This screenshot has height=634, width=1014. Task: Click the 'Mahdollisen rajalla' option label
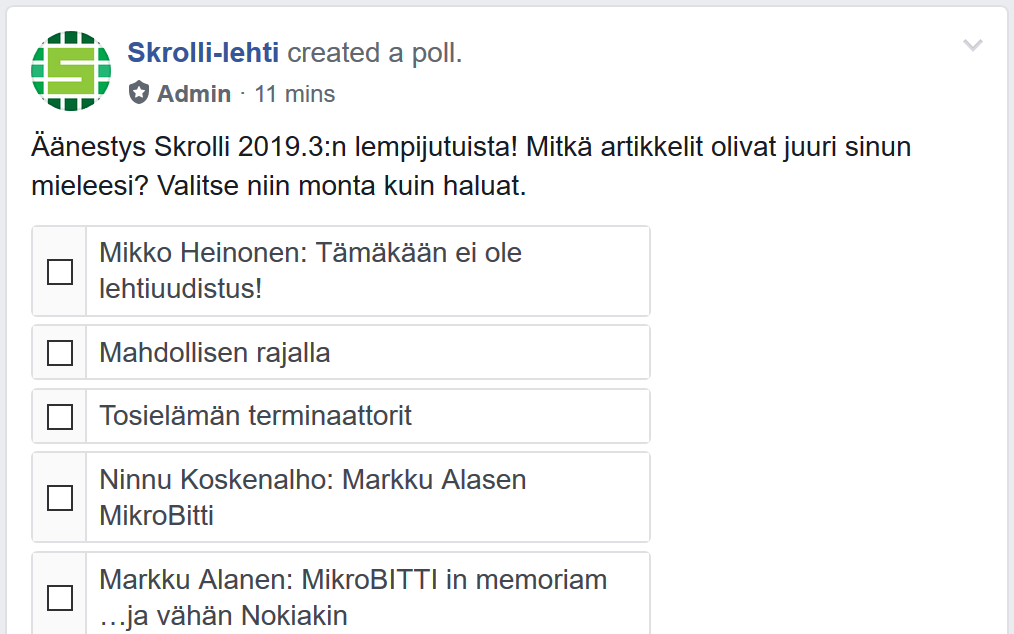point(215,353)
